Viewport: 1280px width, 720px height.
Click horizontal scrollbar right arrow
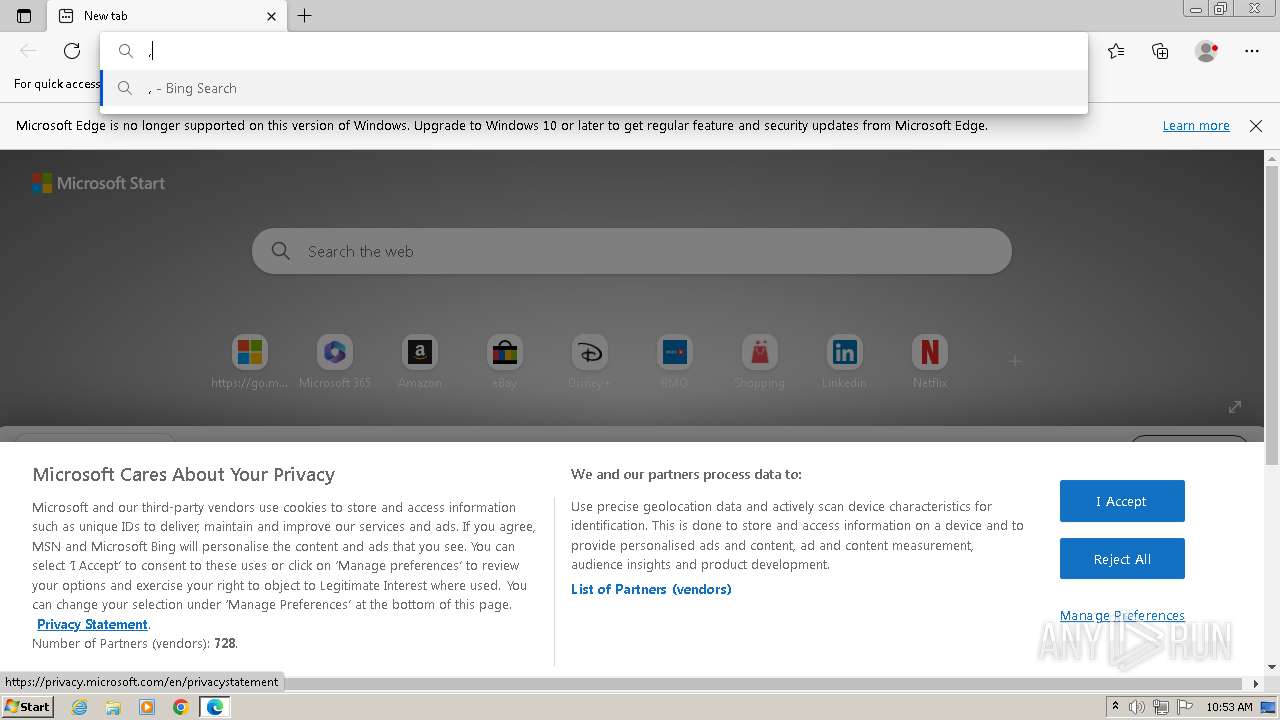(x=1257, y=684)
